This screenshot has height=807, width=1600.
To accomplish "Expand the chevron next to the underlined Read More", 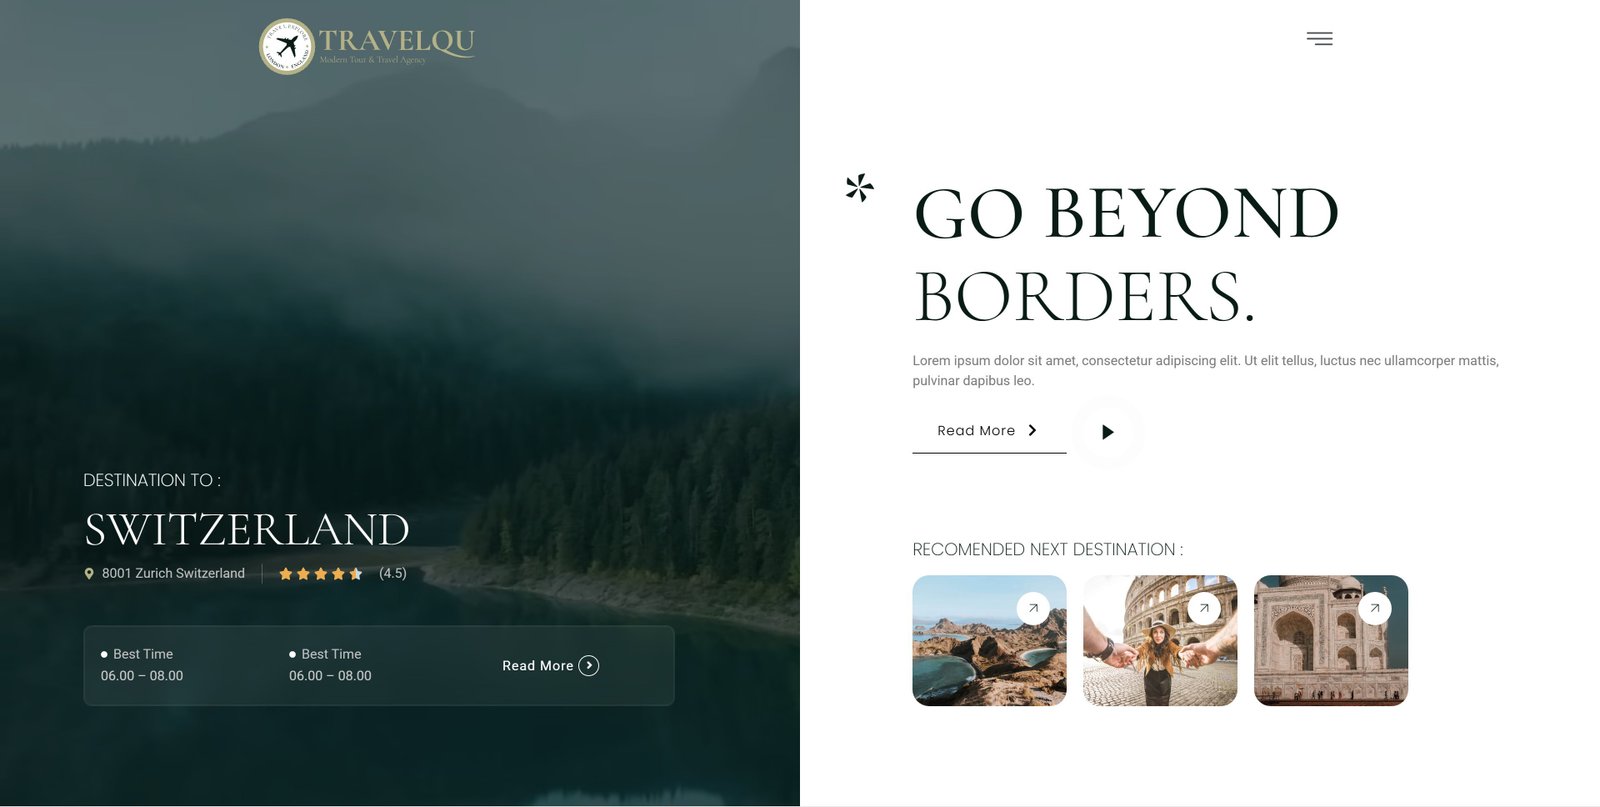I will coord(1033,430).
